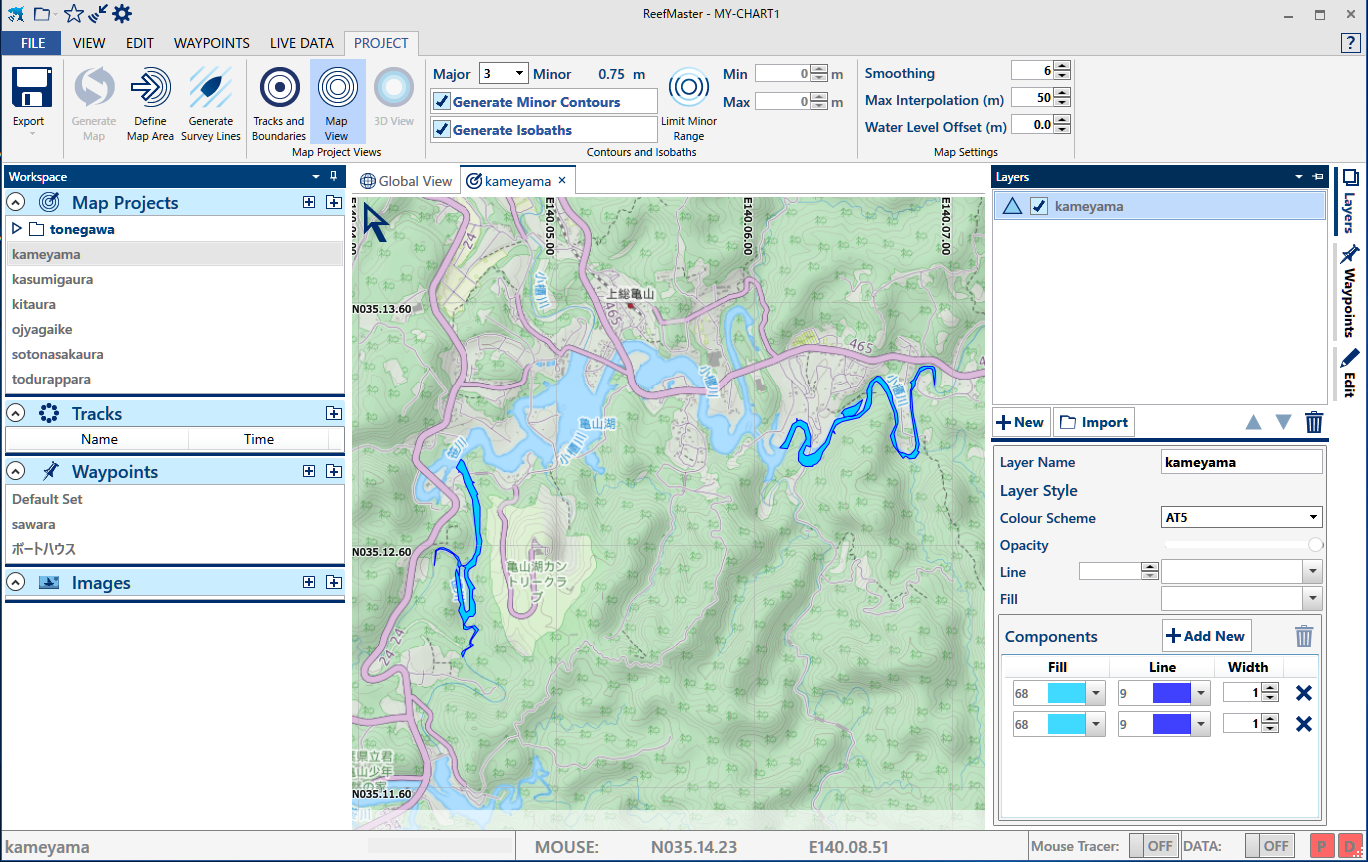Open the VIEW ribbon tab
The width and height of the screenshot is (1368, 862).
(x=89, y=43)
